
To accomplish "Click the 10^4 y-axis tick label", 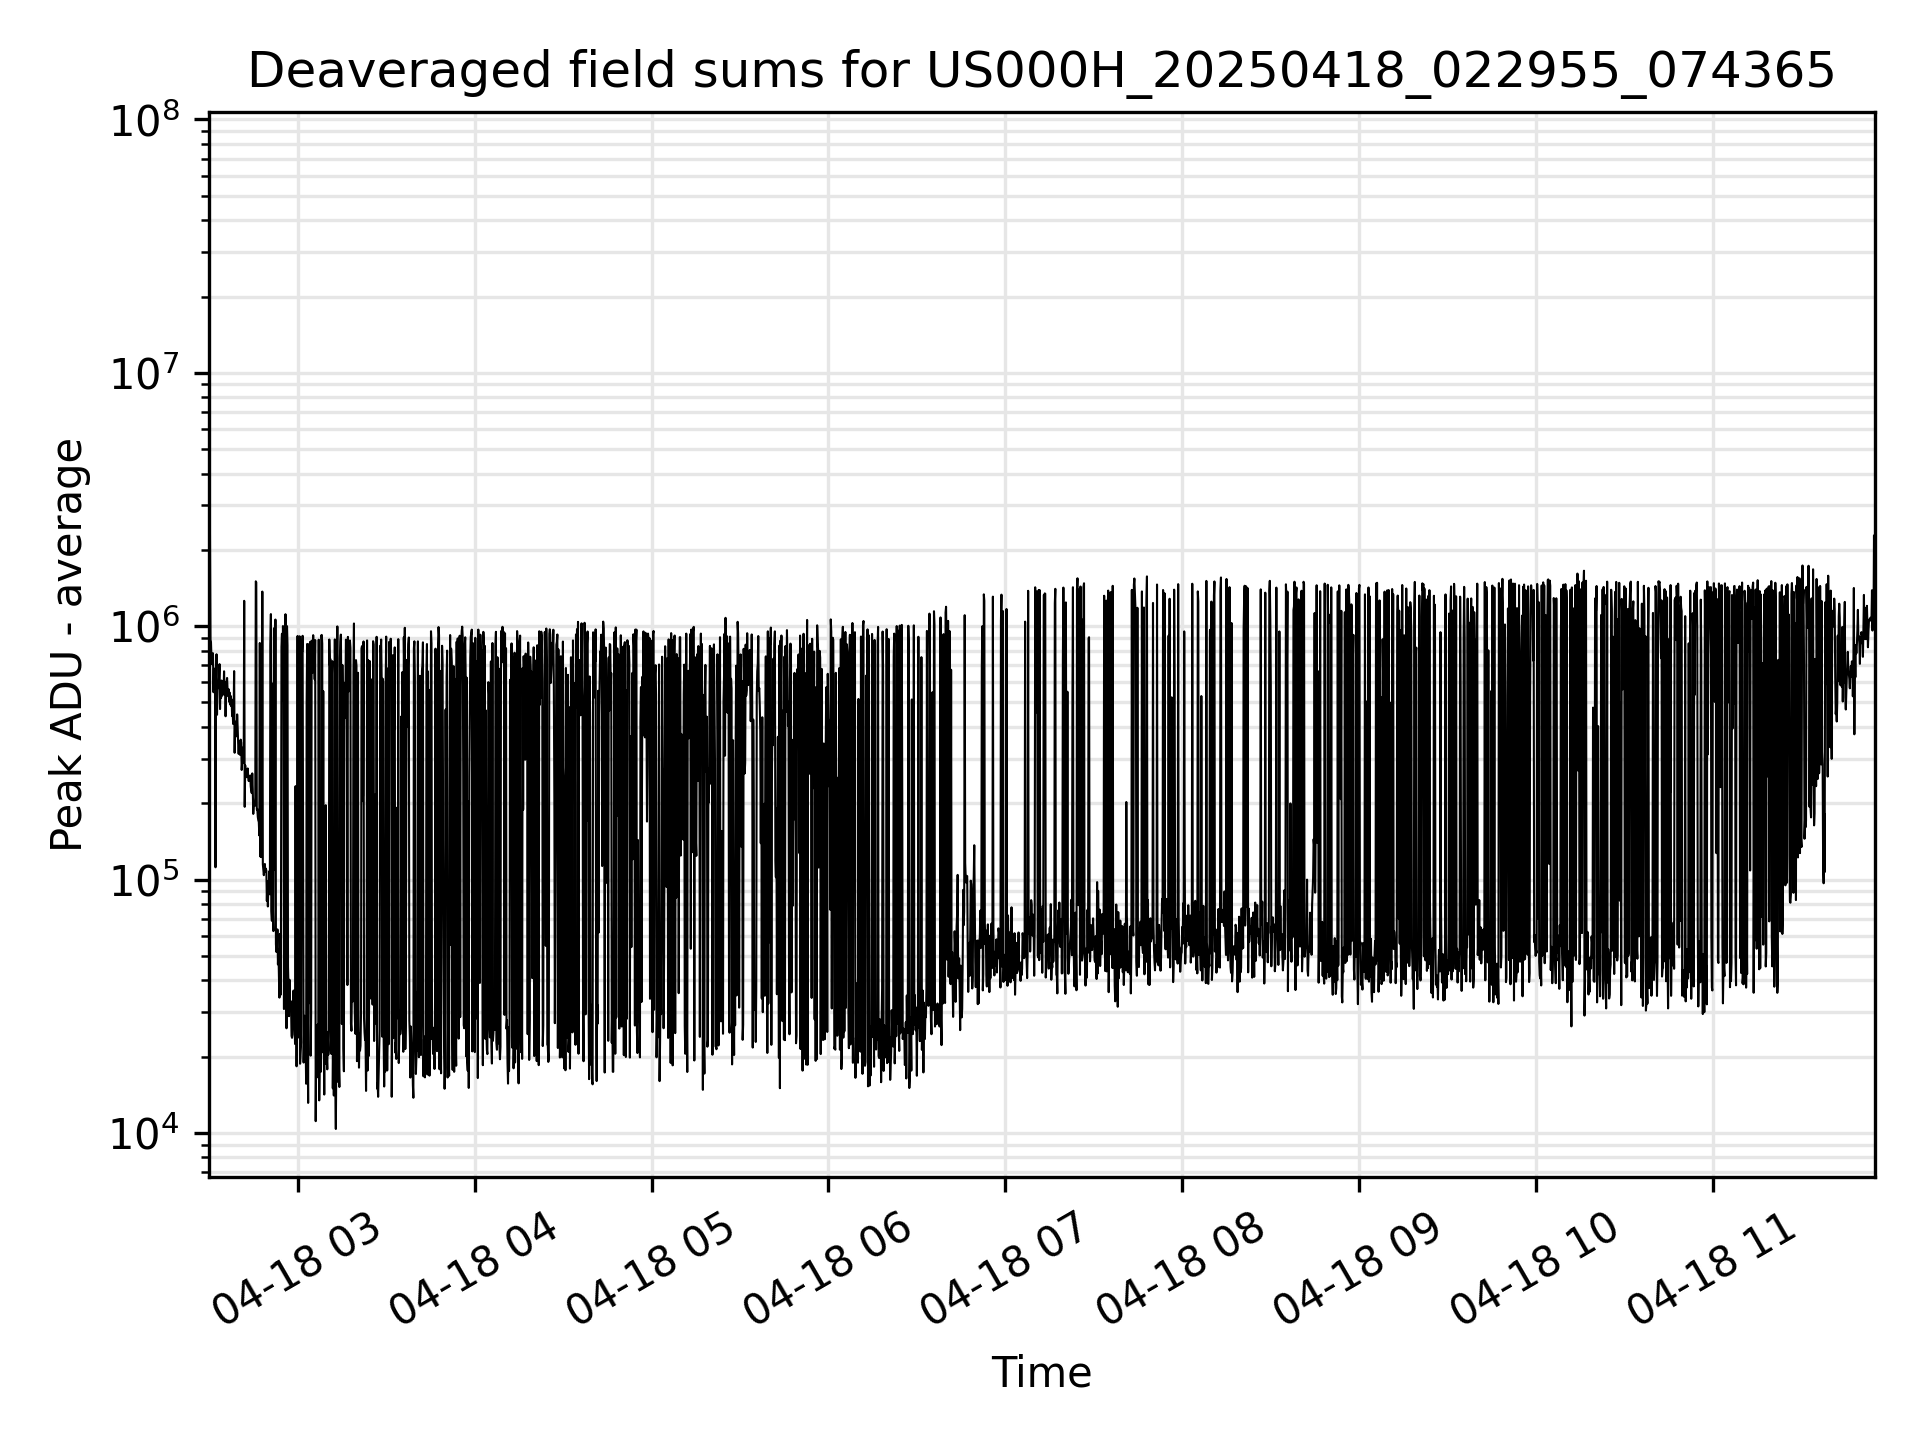I will click(x=145, y=1135).
